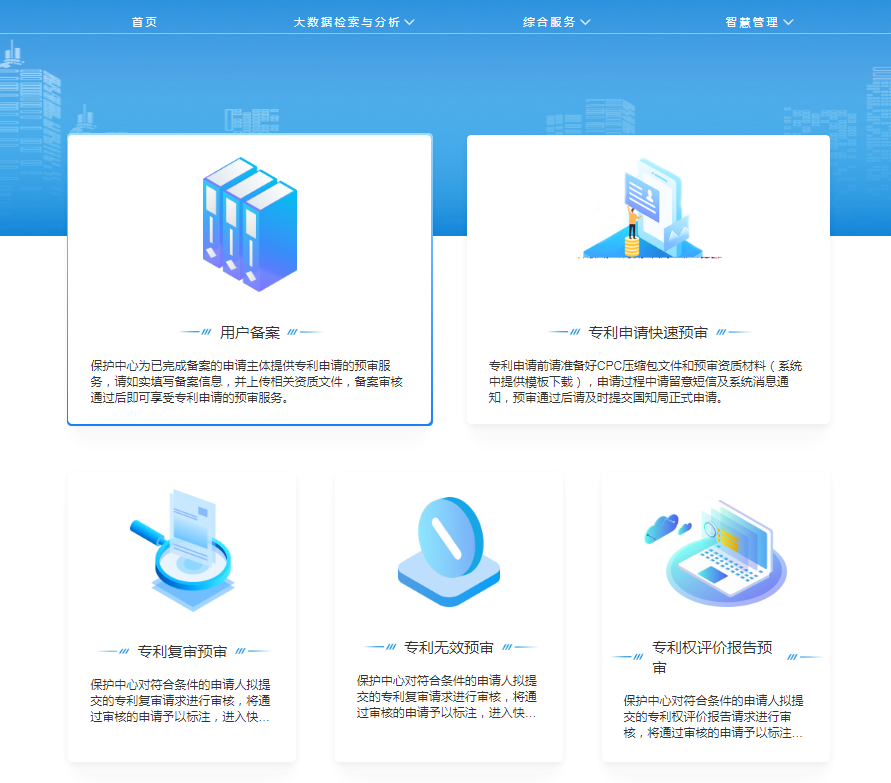Click the 专利申请快速预审 card description text

[x=646, y=381]
